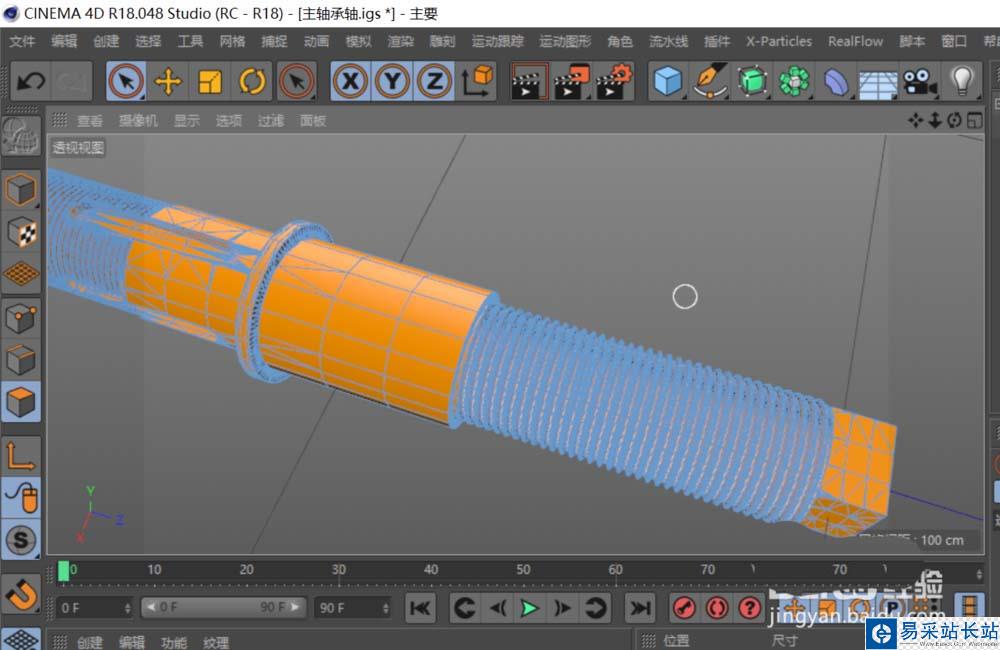The height and width of the screenshot is (650, 1000).
Task: Open viewport 面板 (Panel) dropdown menu
Action: pos(313,121)
